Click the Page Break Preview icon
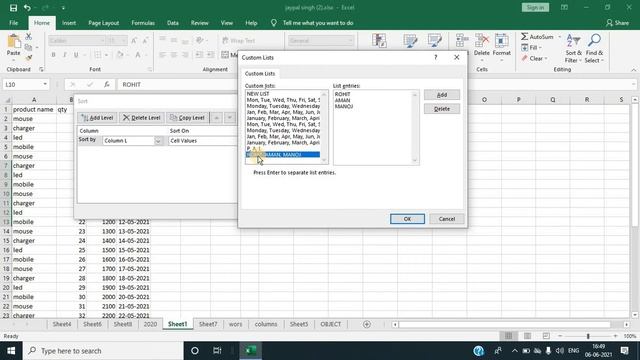 (546, 336)
